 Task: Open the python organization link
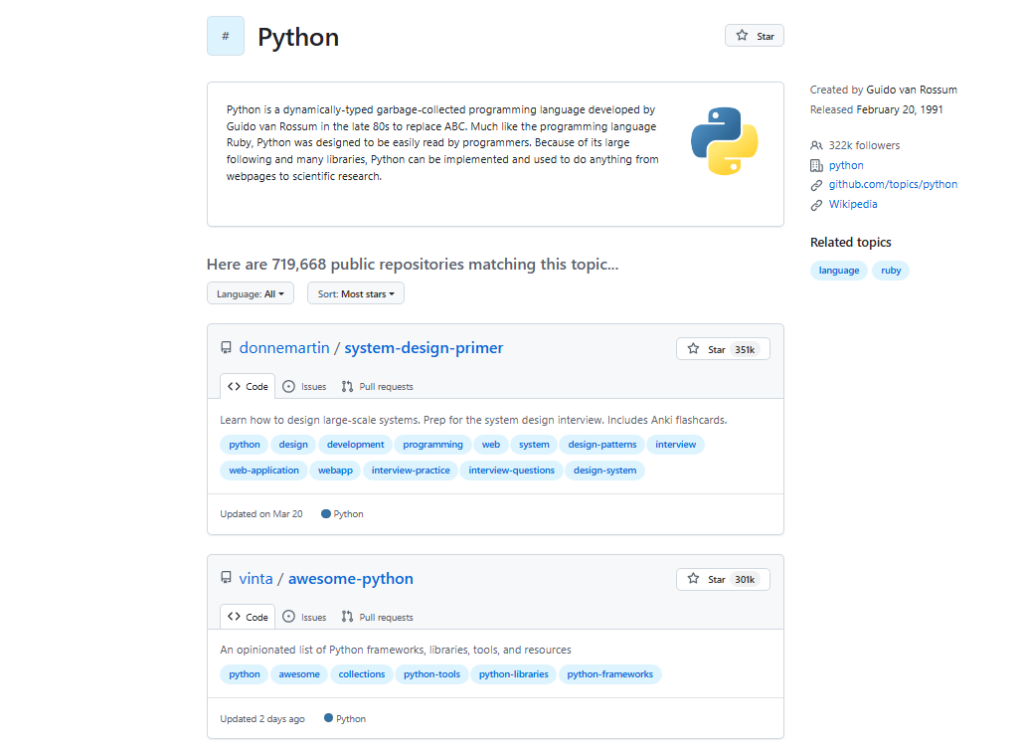pyautogui.click(x=846, y=165)
